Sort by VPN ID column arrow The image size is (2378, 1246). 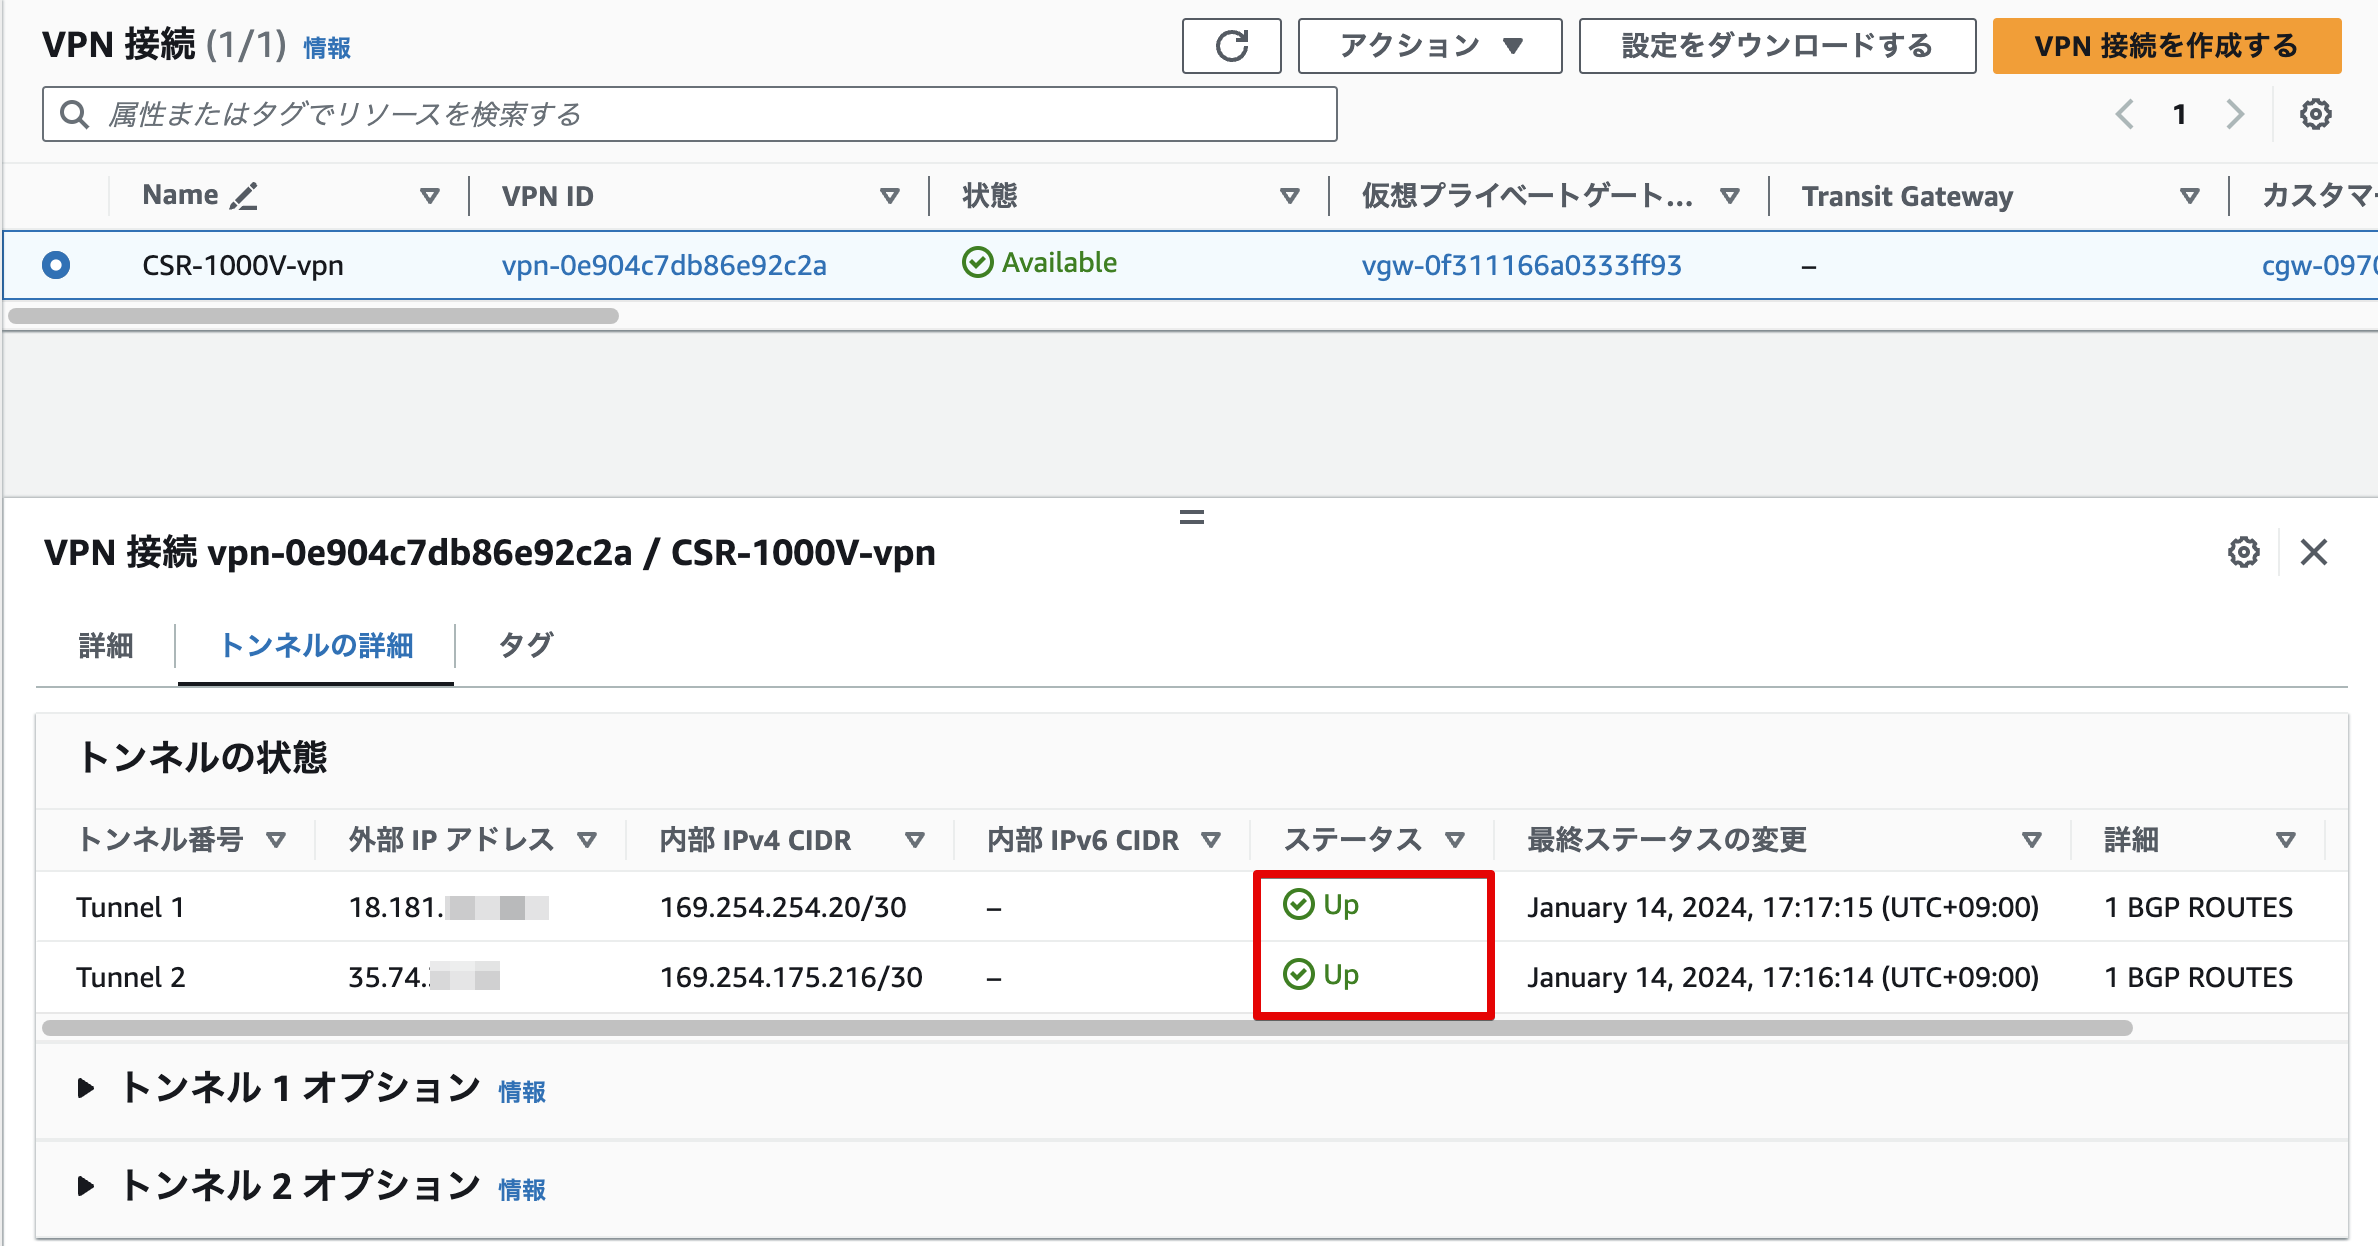(889, 196)
